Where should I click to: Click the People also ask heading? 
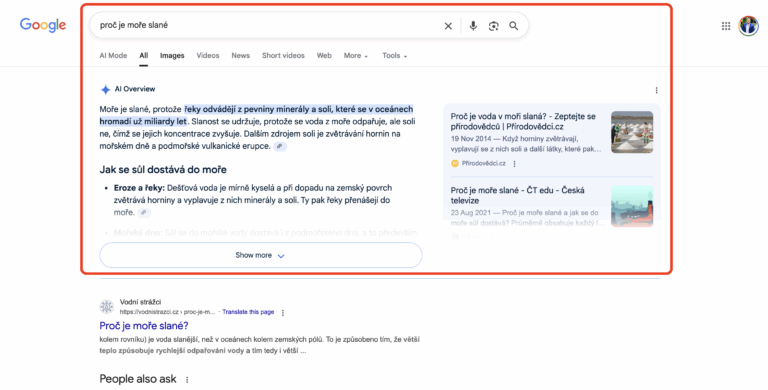(138, 379)
